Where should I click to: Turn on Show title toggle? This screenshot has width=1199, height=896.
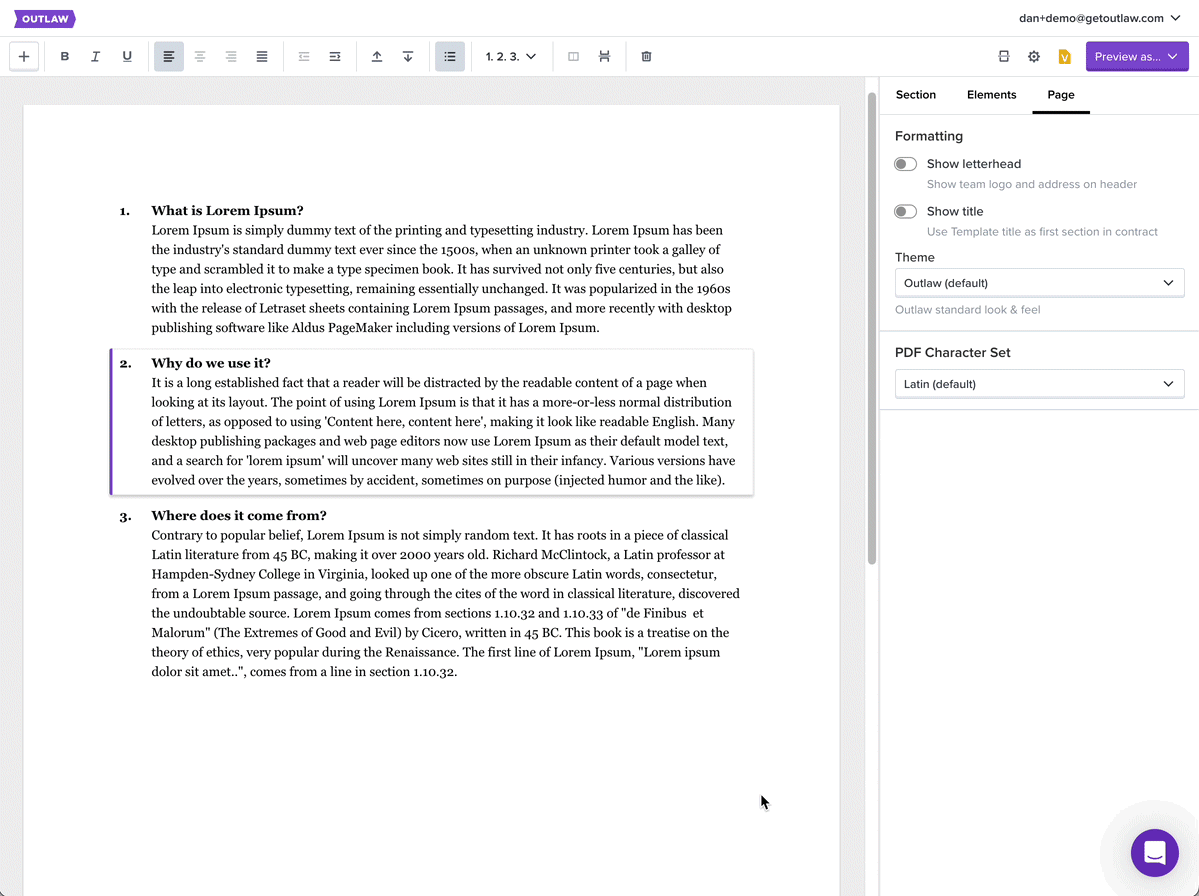click(x=905, y=212)
